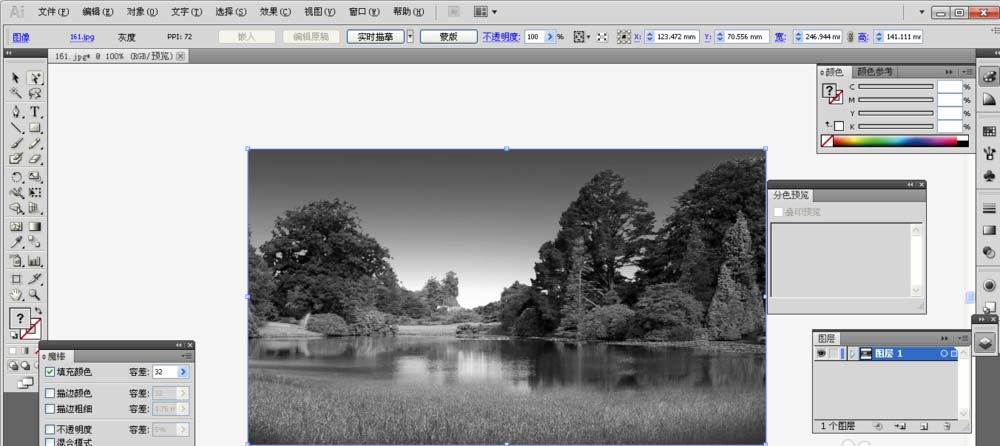Enable the 不透明度 checkbox in Magic Wand panel
Viewport: 1000px width, 446px height.
click(x=50, y=429)
